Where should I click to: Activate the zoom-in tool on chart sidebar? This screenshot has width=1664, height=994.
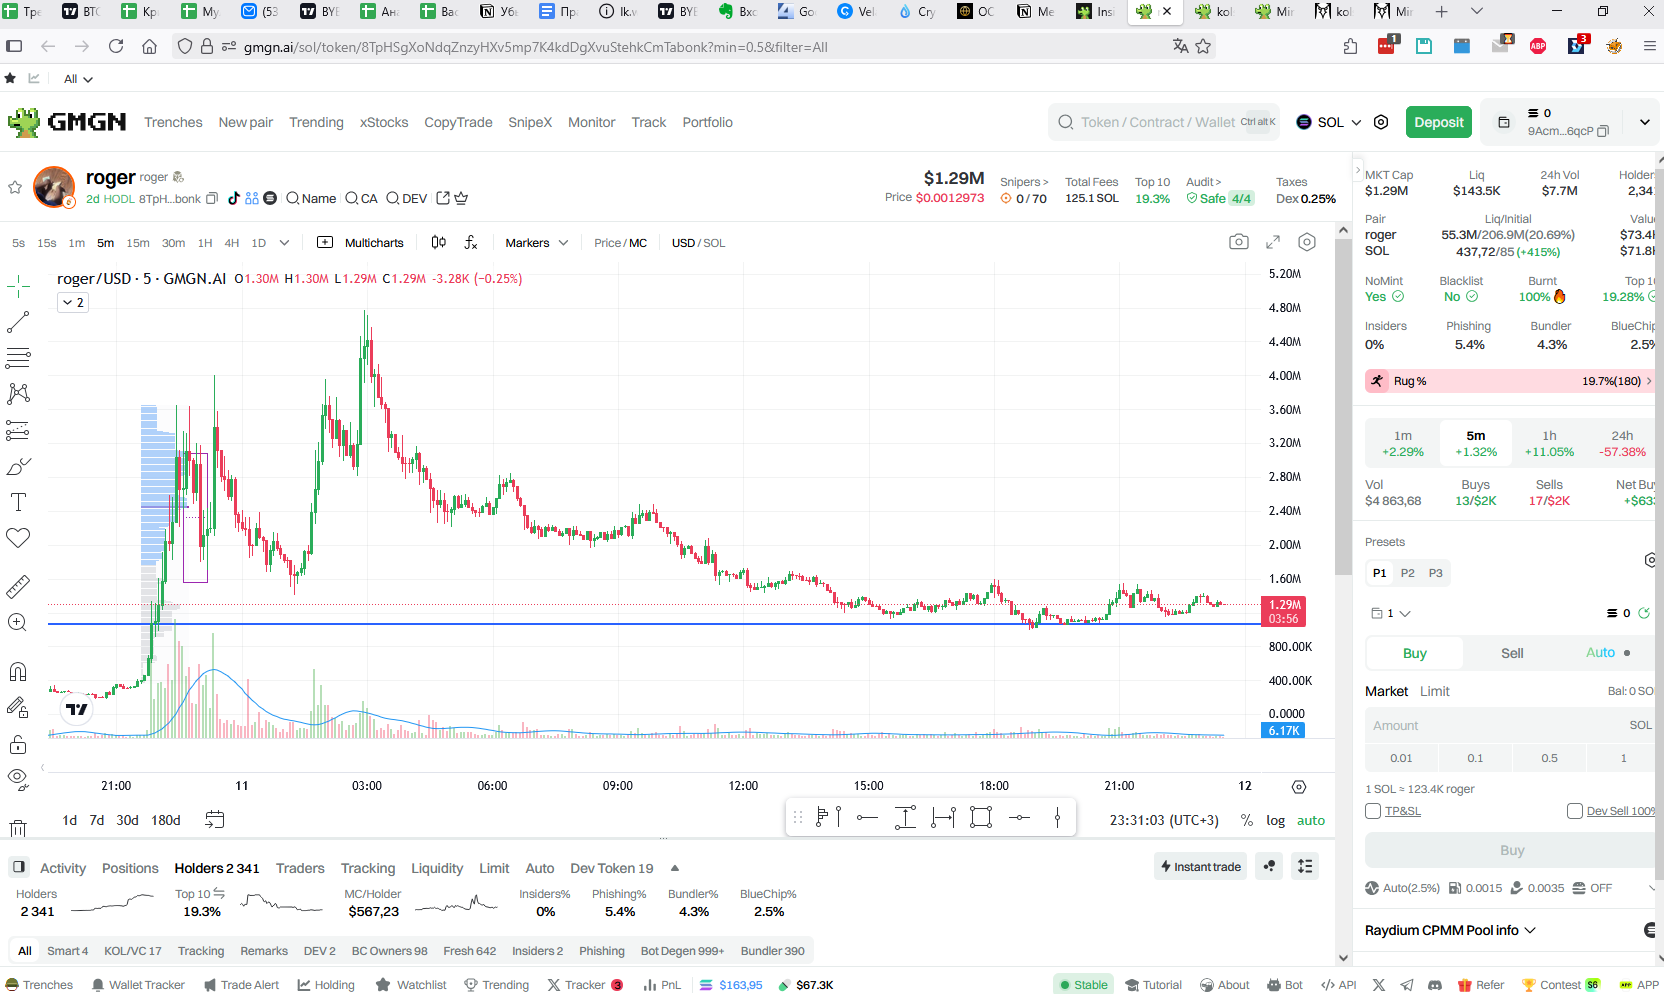[18, 622]
